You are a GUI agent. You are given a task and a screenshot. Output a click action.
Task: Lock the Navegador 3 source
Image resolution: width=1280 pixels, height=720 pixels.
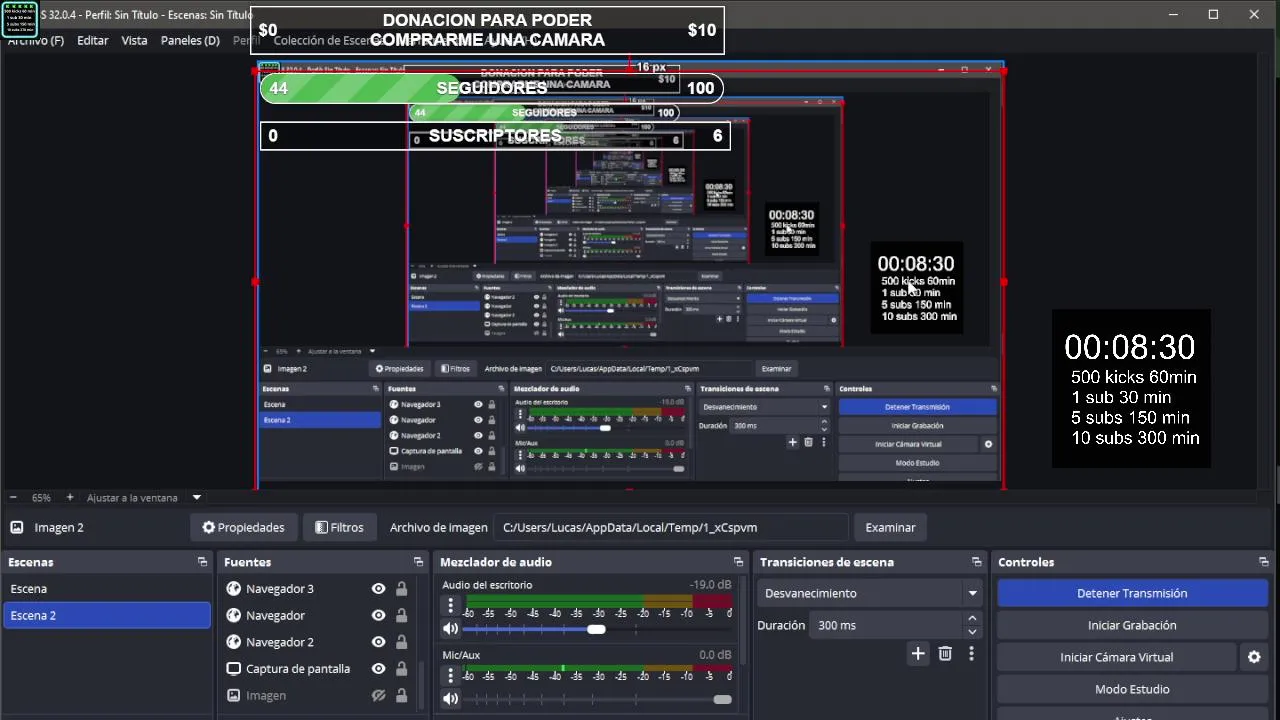(401, 589)
